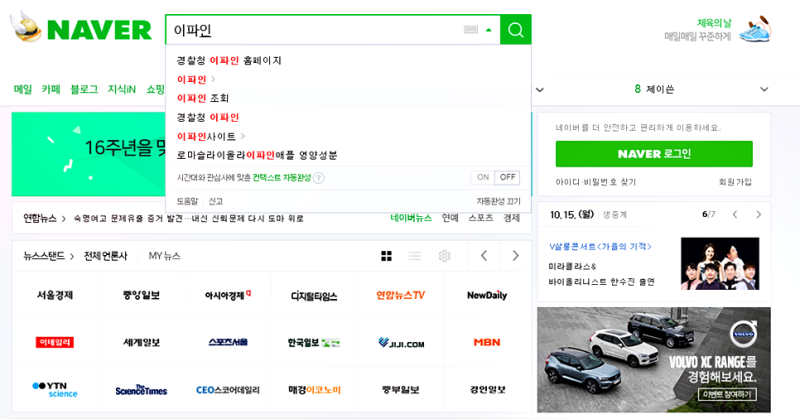Click the concert performers thumbnail
Screen dimensions: 800x419
720,263
